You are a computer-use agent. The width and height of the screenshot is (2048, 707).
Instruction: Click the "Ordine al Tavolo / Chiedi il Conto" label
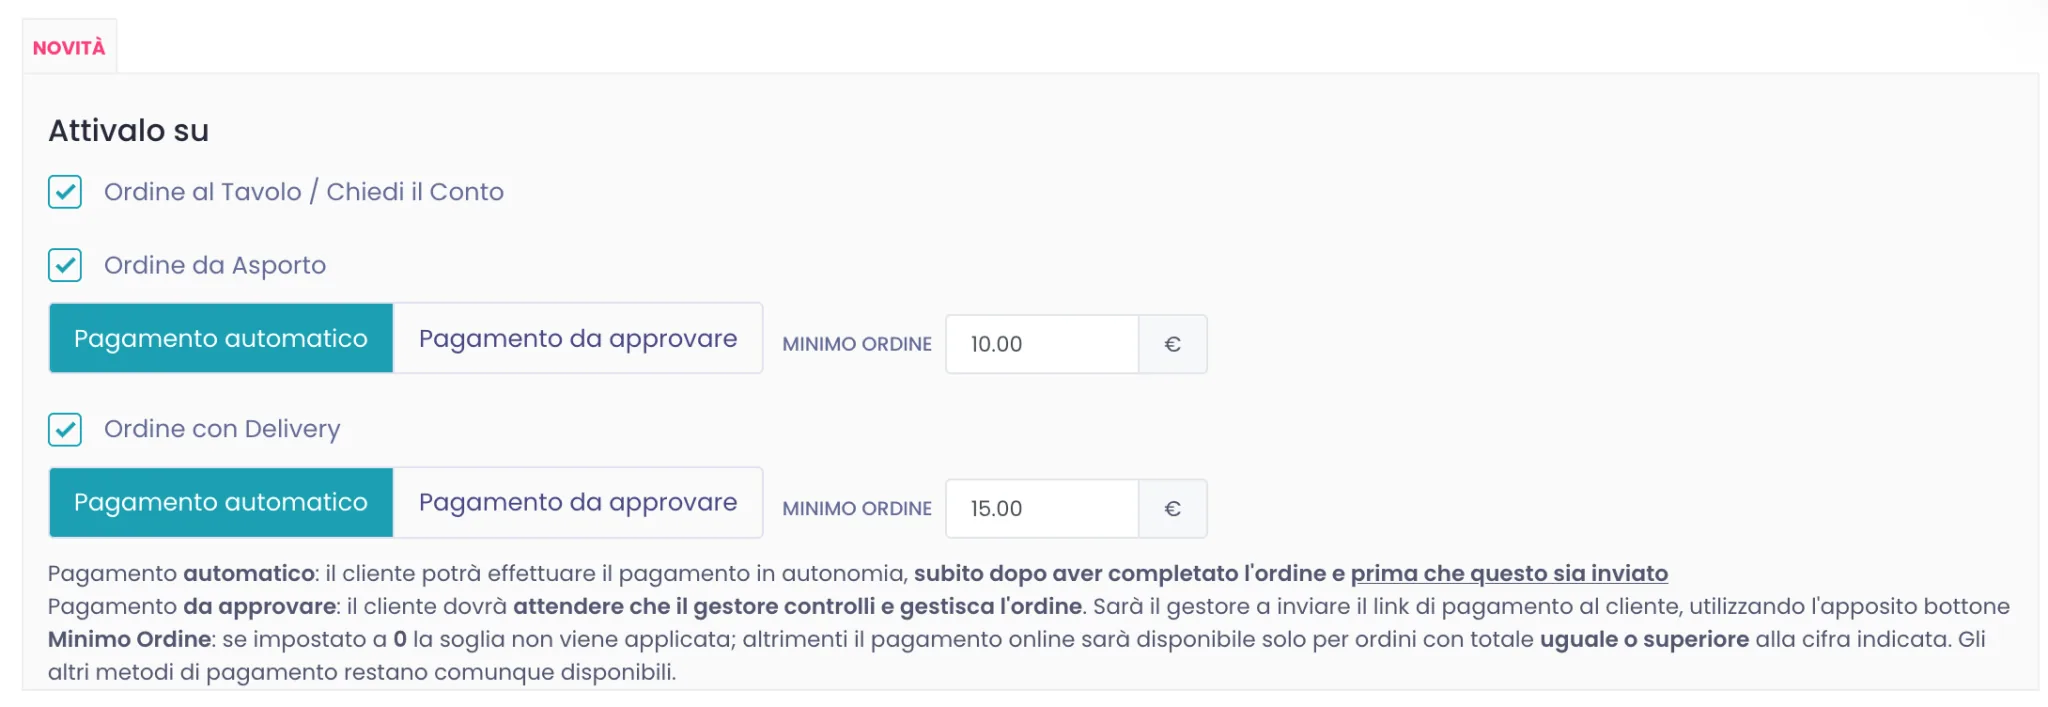304,192
